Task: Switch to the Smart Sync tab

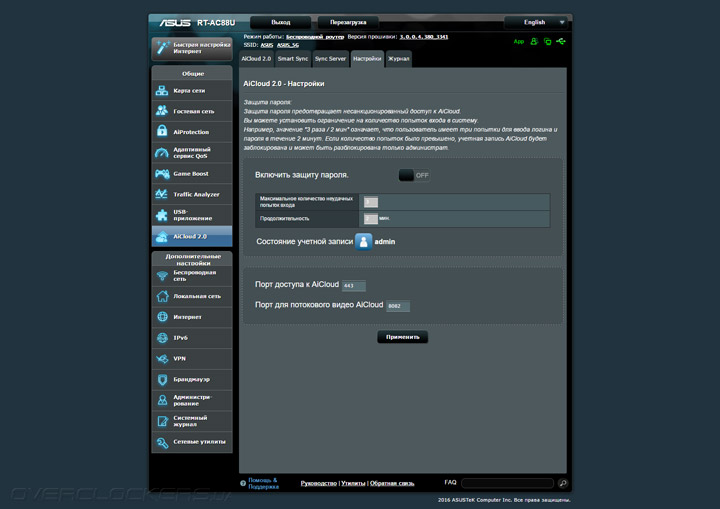Action: [292, 59]
